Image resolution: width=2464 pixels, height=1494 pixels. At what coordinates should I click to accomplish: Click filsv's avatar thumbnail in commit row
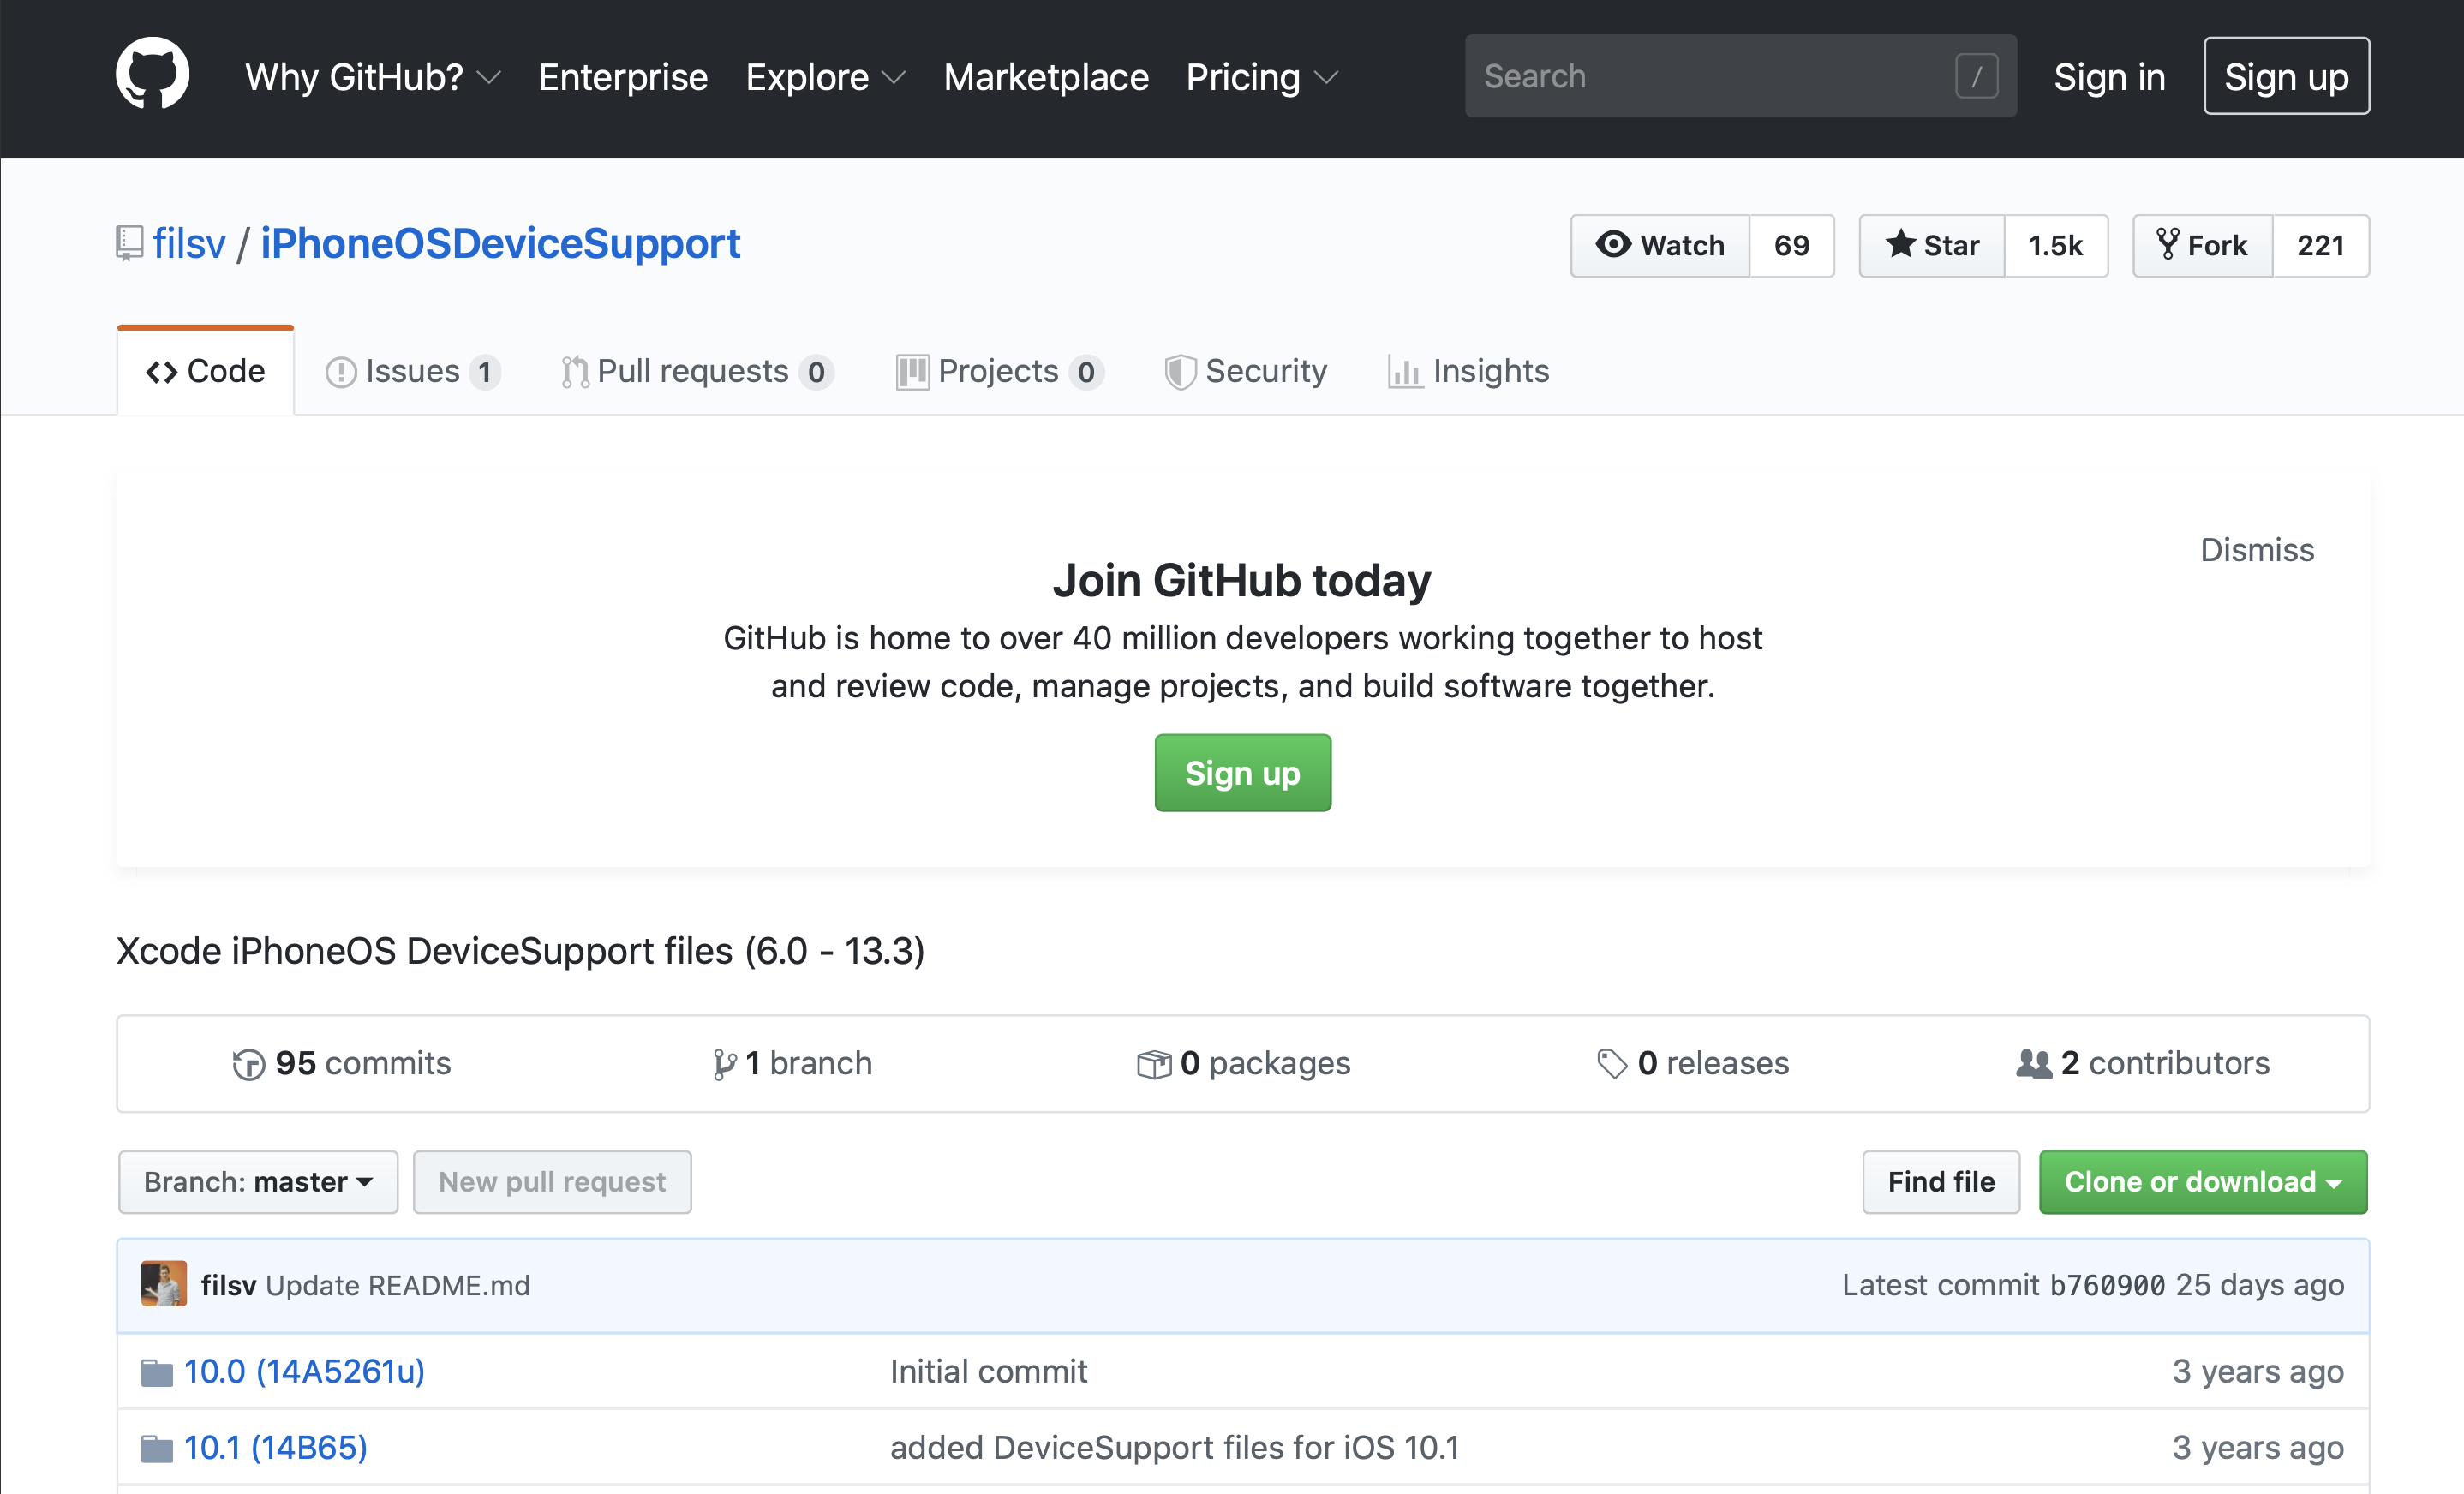click(164, 1284)
